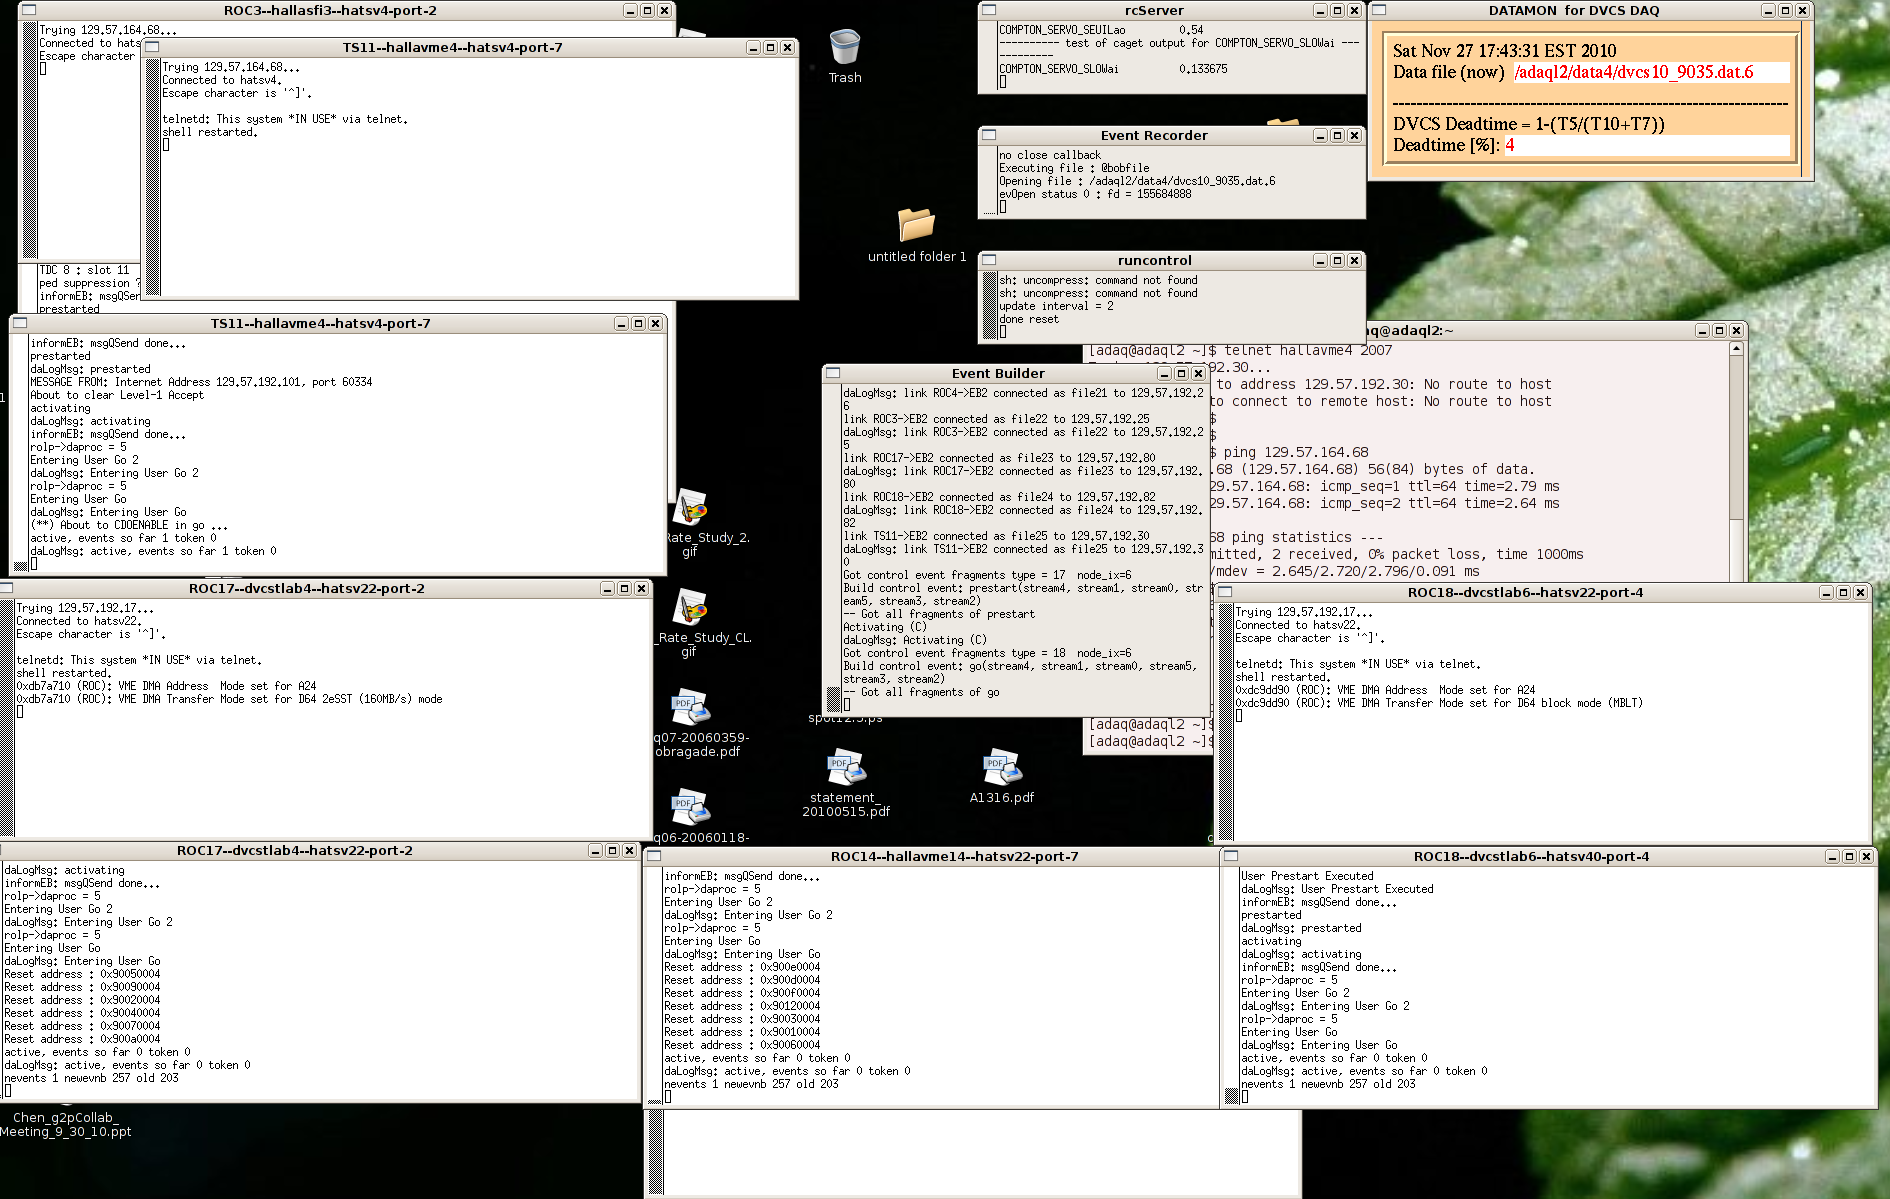Focus the Event Builder window by its title
The image size is (1890, 1199).
pyautogui.click(x=998, y=373)
